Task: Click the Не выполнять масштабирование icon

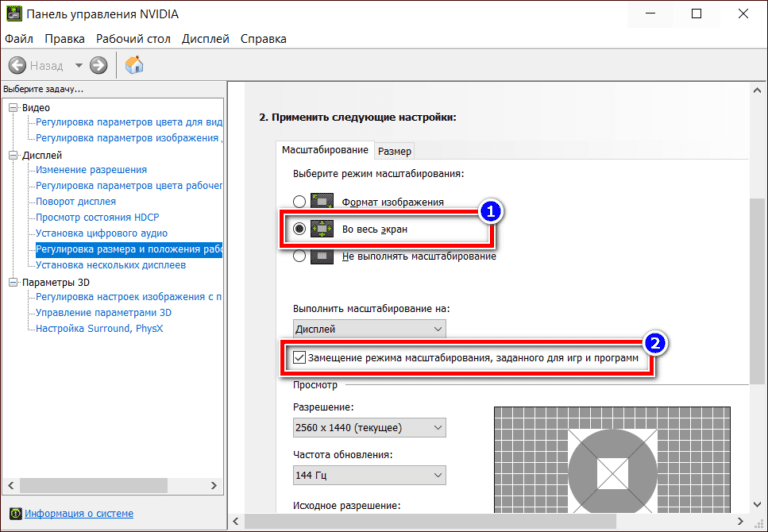Action: (322, 256)
